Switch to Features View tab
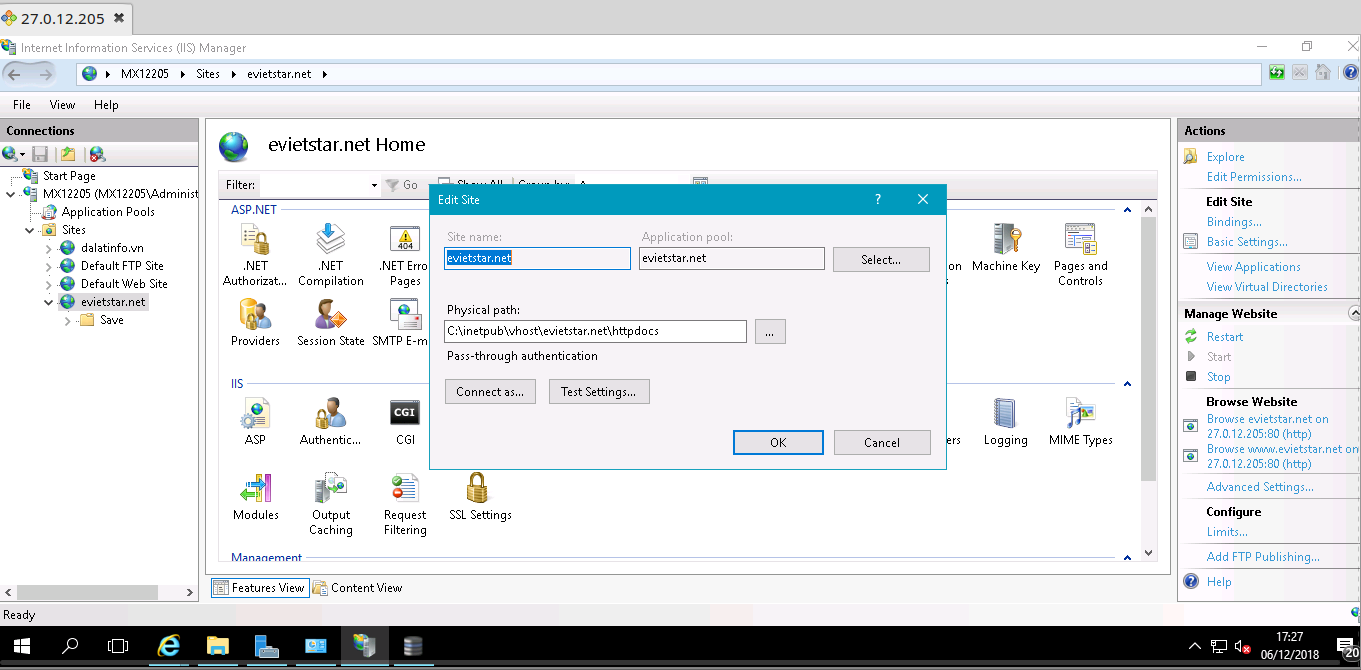This screenshot has width=1361, height=670. [259, 588]
